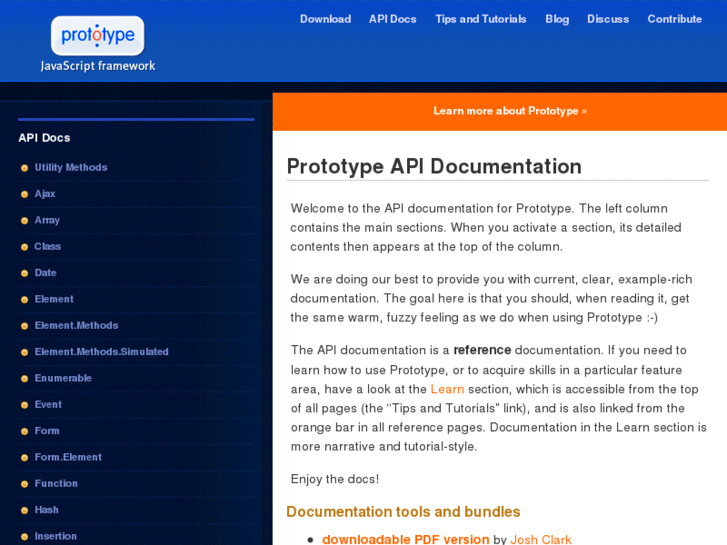727x545 pixels.
Task: Open the Blog link
Action: (557, 19)
